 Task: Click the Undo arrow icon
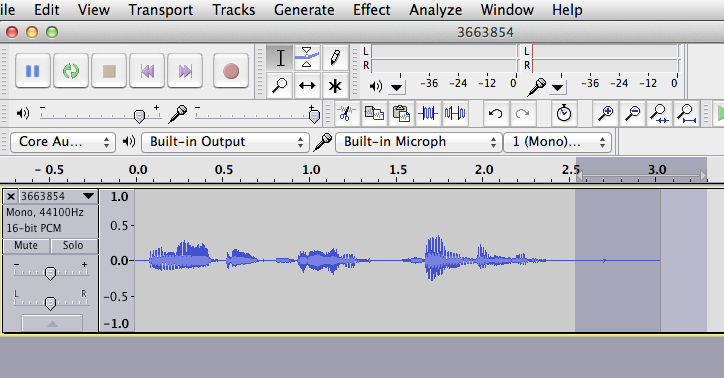495,114
